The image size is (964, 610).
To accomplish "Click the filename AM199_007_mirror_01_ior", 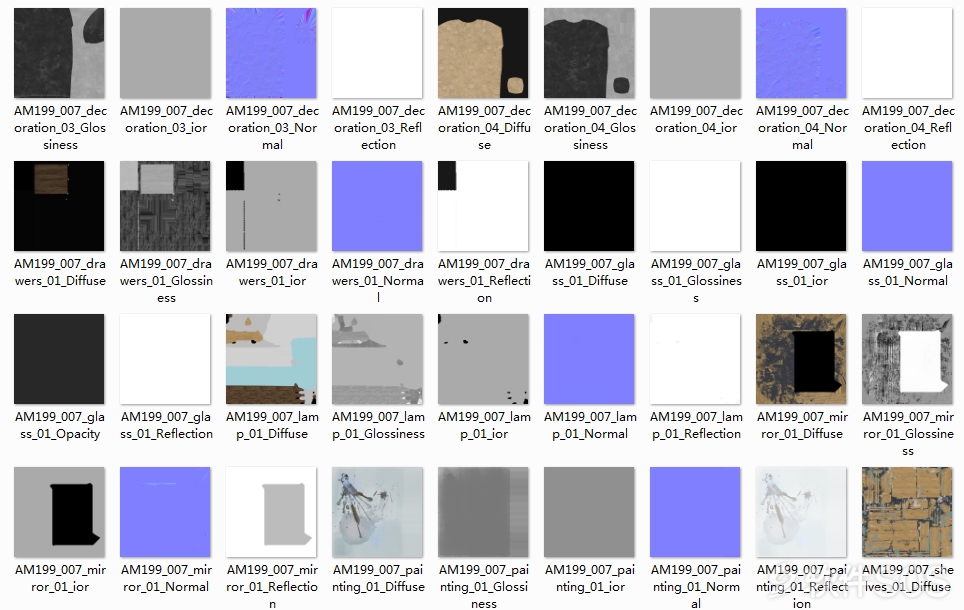I will (x=60, y=579).
